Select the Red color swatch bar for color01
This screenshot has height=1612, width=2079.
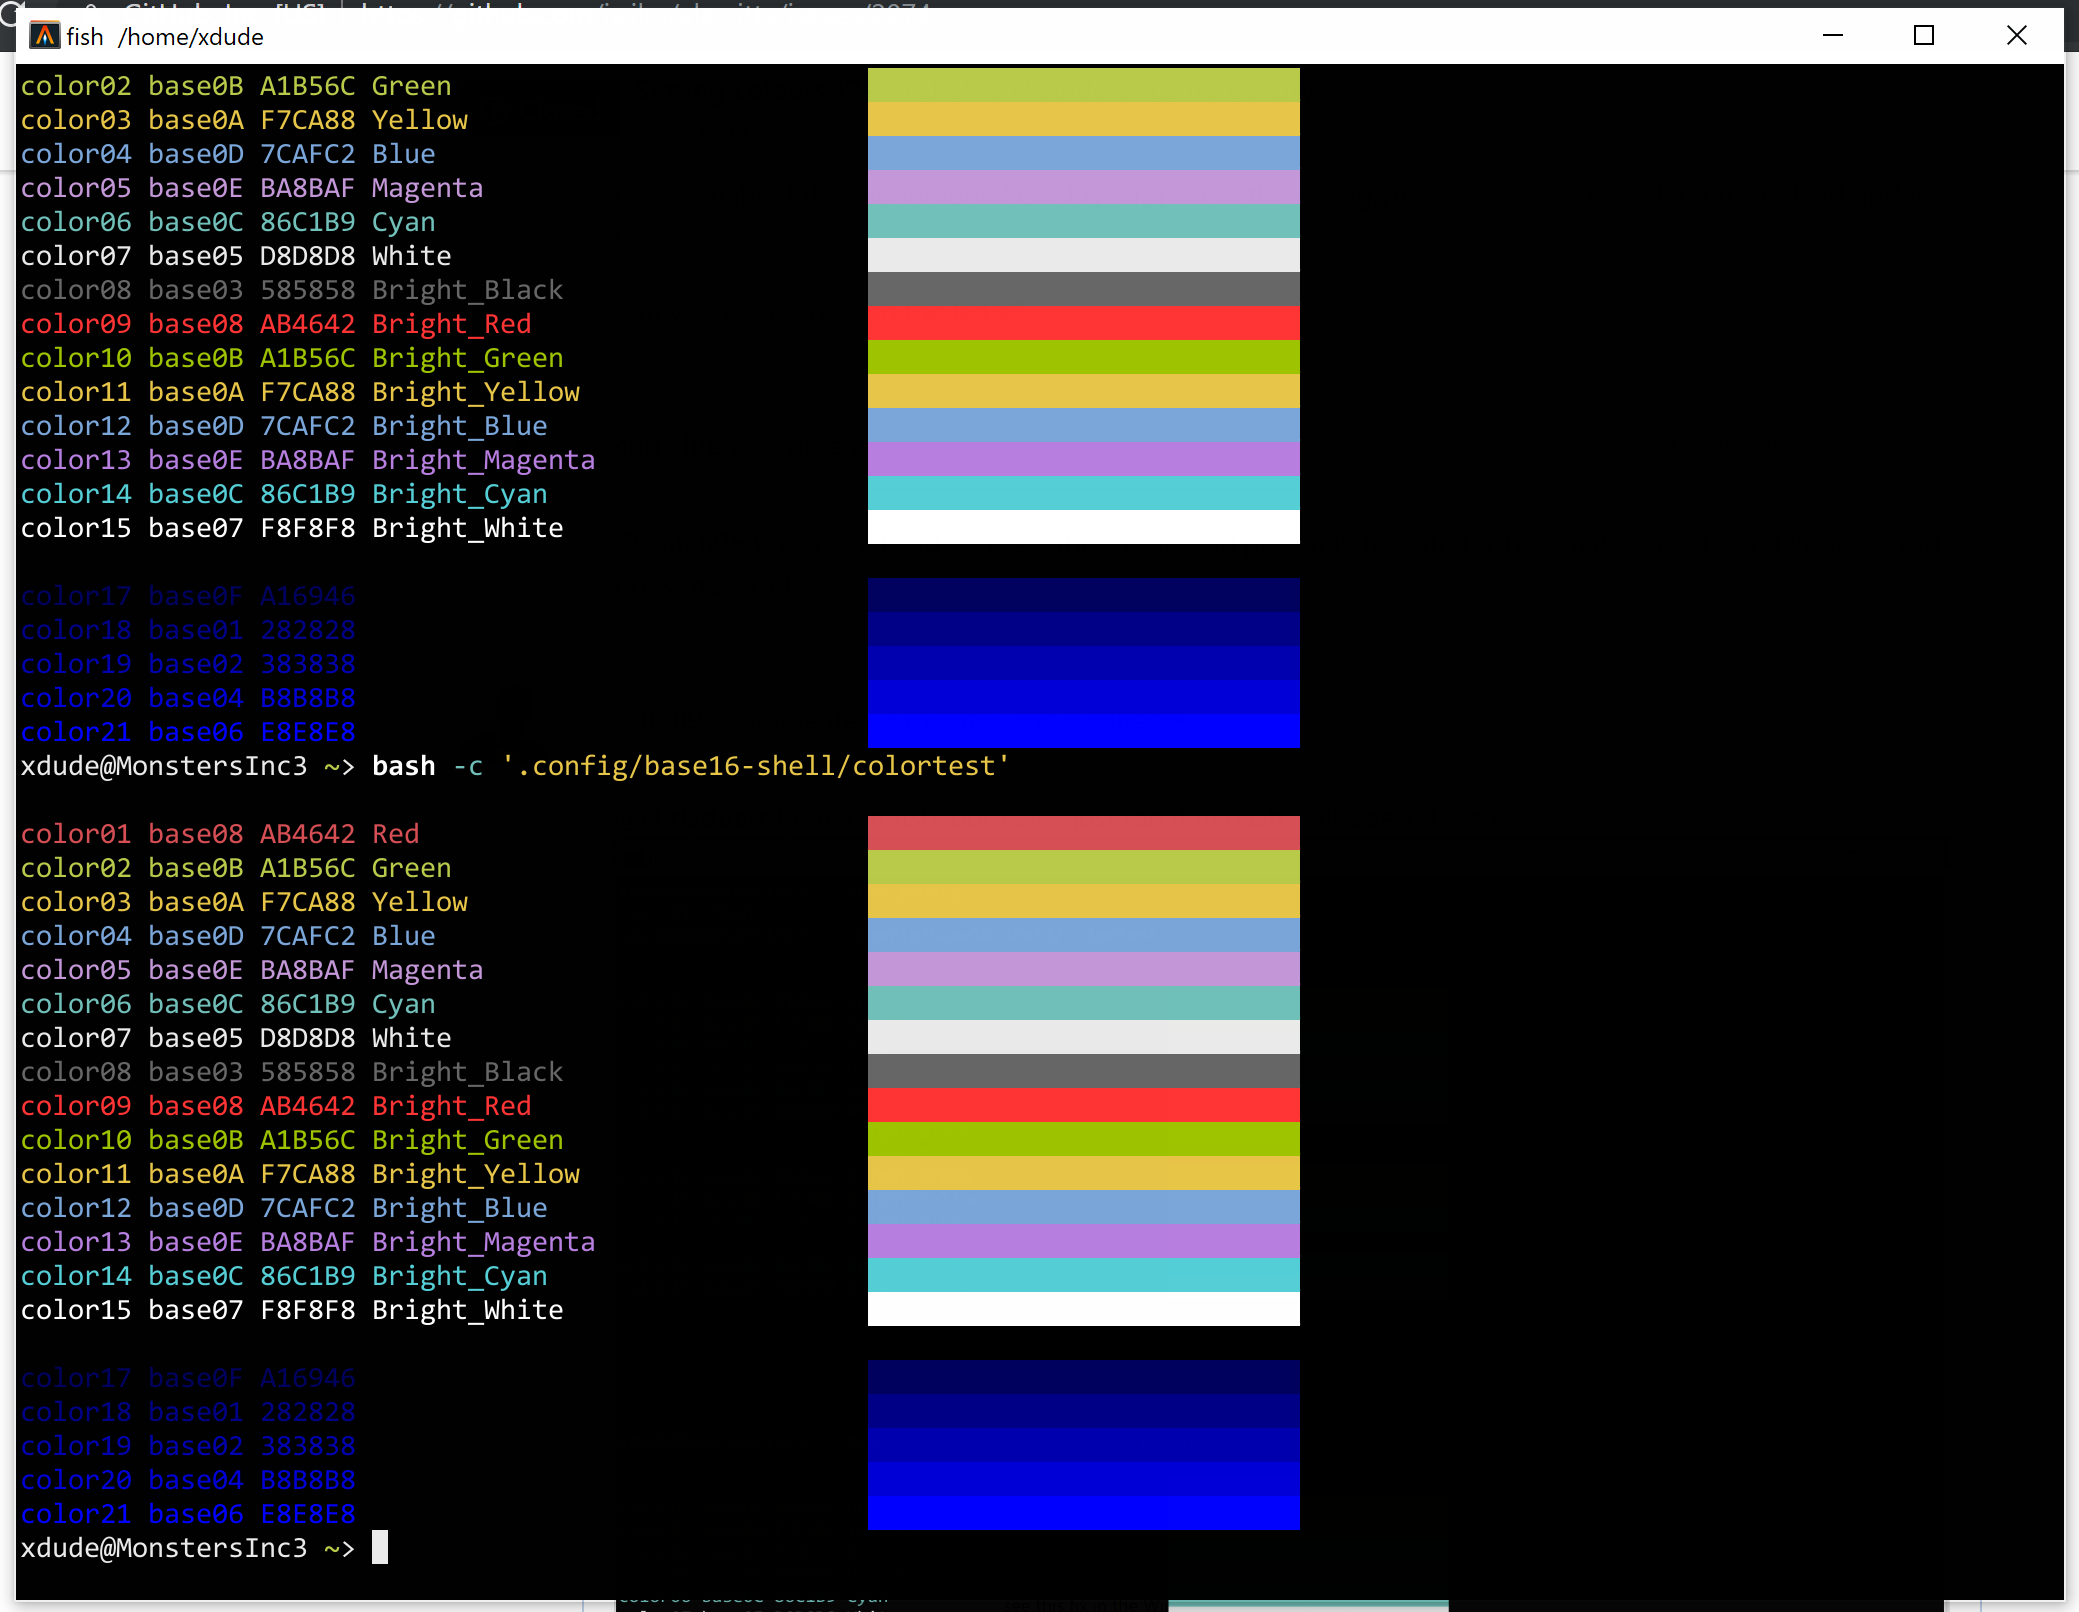tap(1083, 833)
